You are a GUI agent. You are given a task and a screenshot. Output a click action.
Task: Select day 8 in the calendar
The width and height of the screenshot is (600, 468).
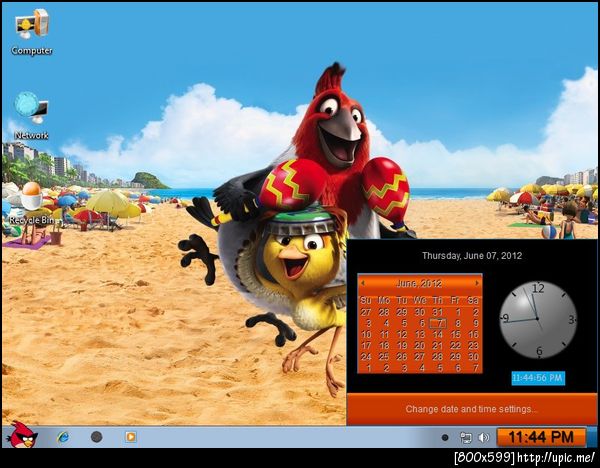457,323
